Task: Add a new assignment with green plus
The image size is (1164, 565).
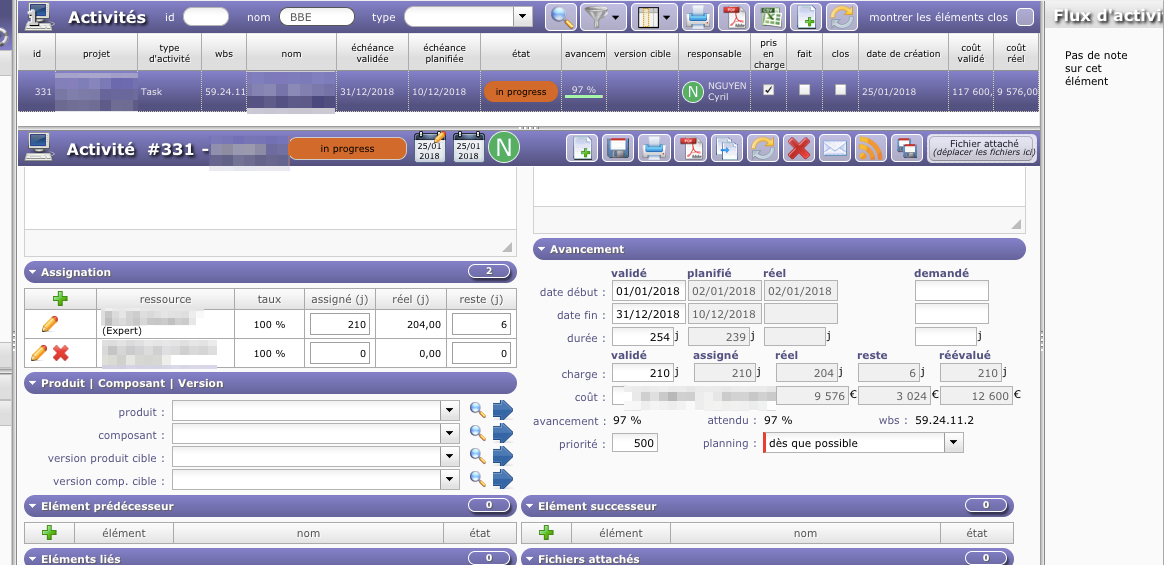Action: 60,299
